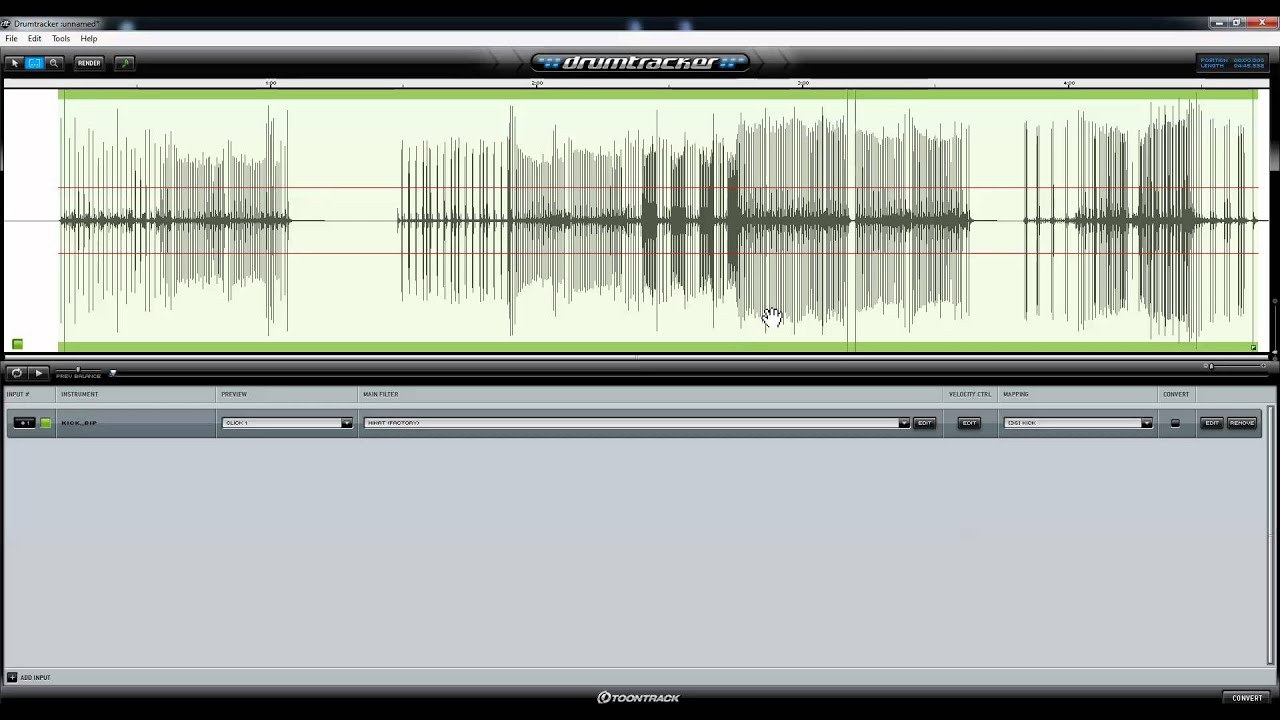
Task: Click EDIT next to Main Filter
Action: [925, 423]
